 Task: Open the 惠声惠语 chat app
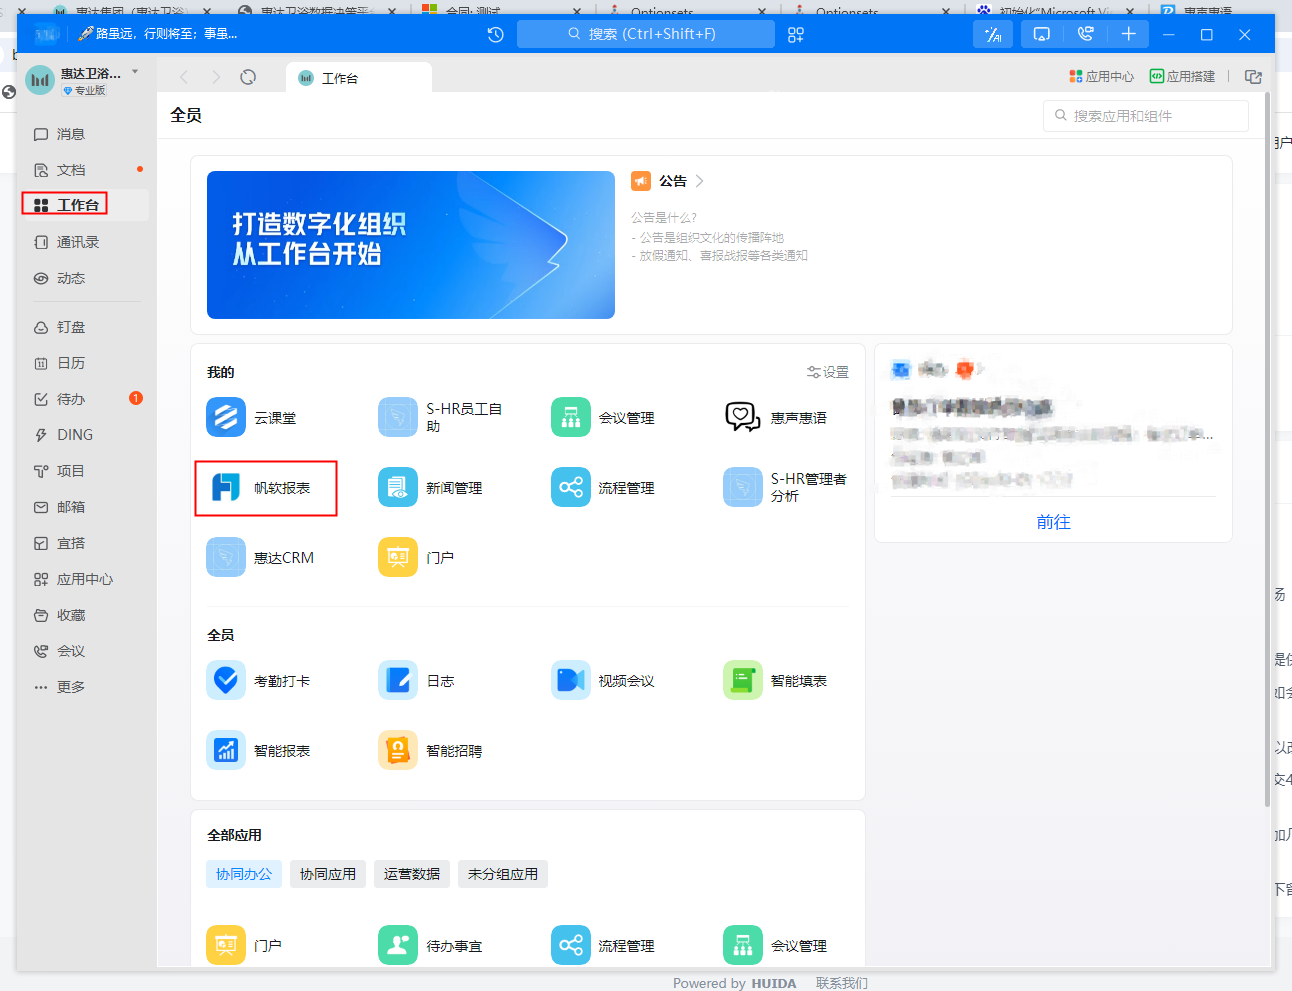tap(743, 417)
